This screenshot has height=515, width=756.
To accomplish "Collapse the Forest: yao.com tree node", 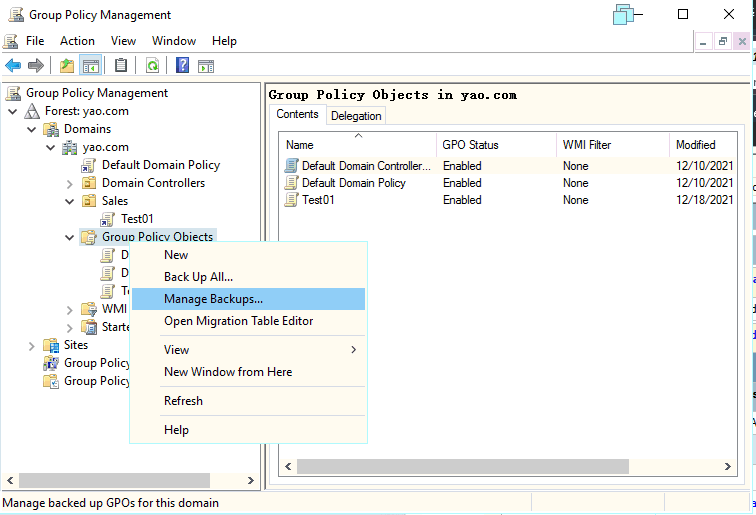I will pyautogui.click(x=13, y=111).
